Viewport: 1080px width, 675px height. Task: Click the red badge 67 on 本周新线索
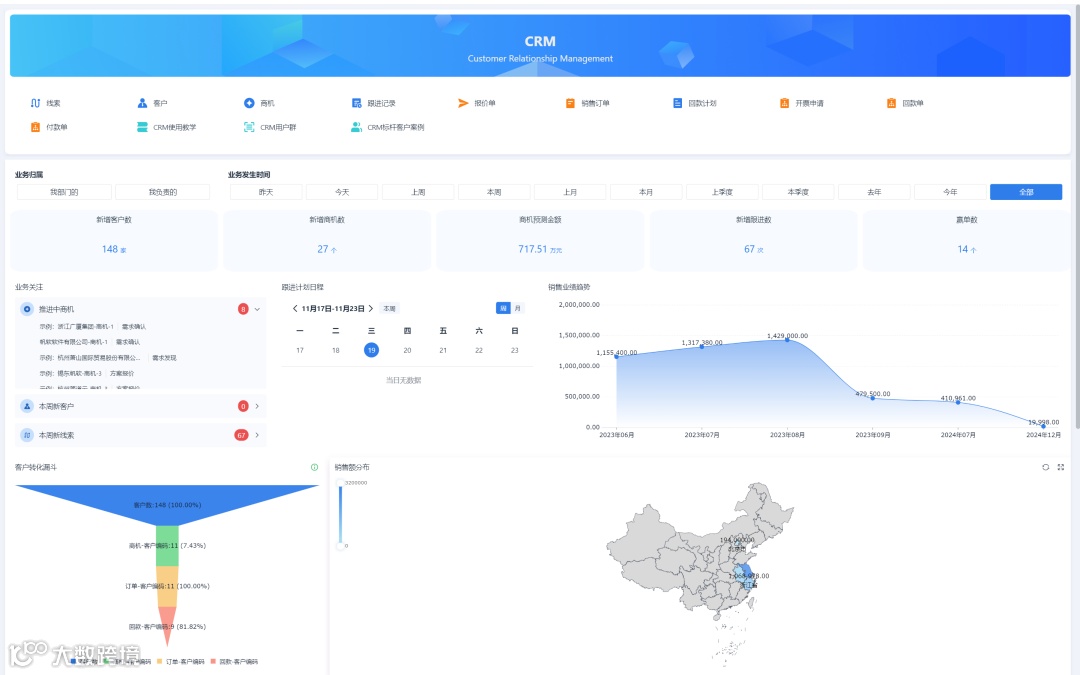(241, 435)
